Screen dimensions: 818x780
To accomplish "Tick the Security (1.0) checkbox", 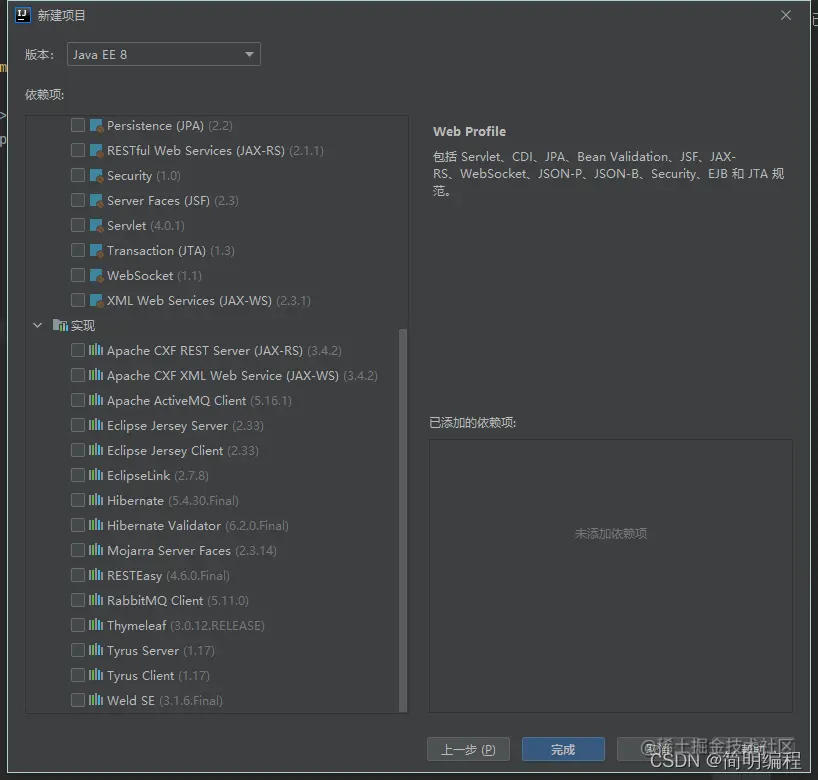I will pos(78,175).
